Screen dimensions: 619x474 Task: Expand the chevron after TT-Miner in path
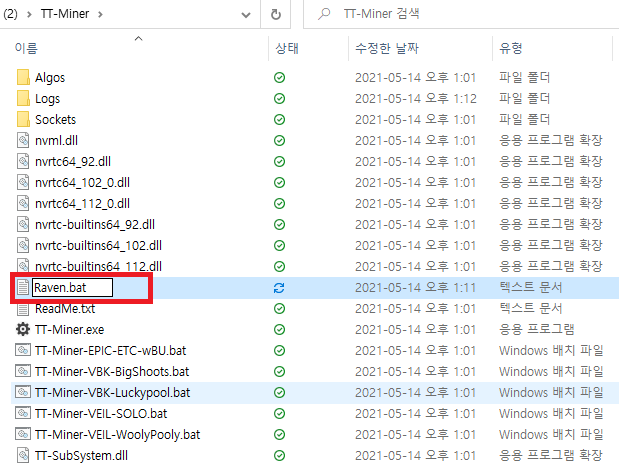[x=100, y=15]
